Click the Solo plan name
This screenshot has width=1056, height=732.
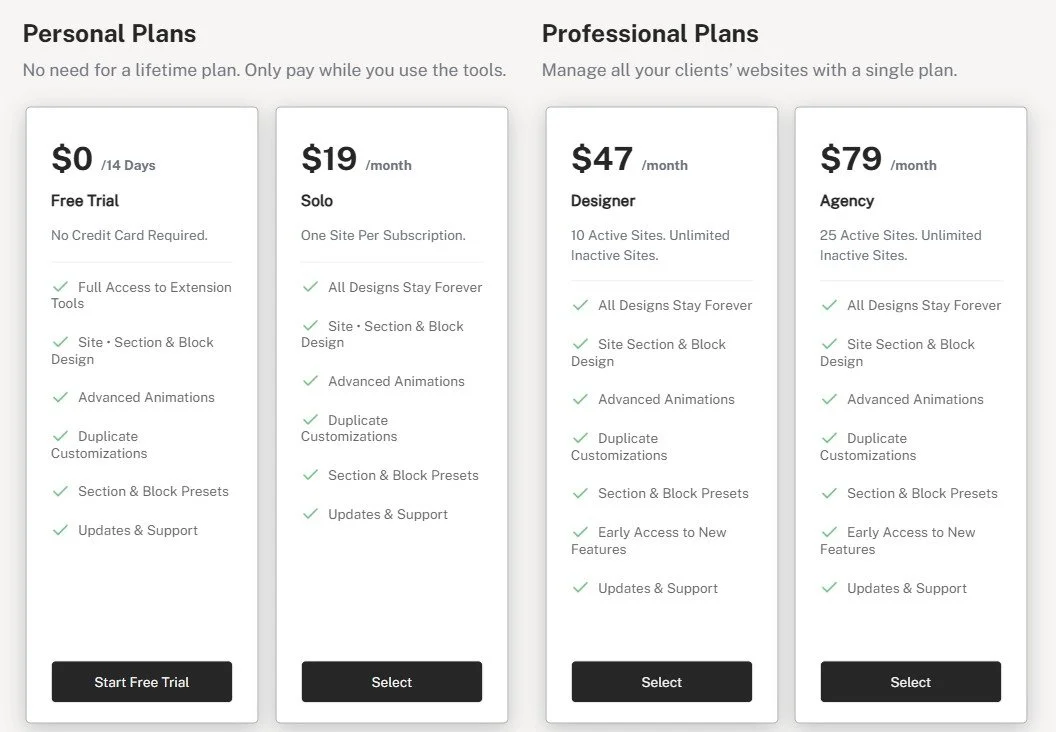(317, 201)
